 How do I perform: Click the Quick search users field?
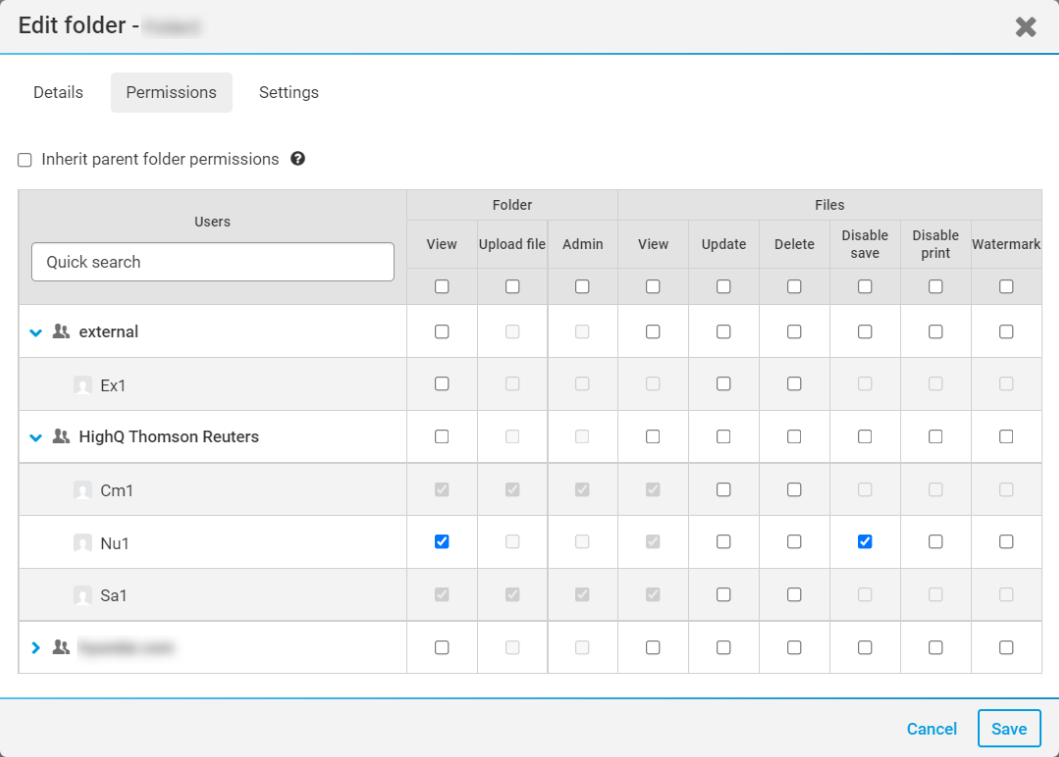pyautogui.click(x=212, y=262)
